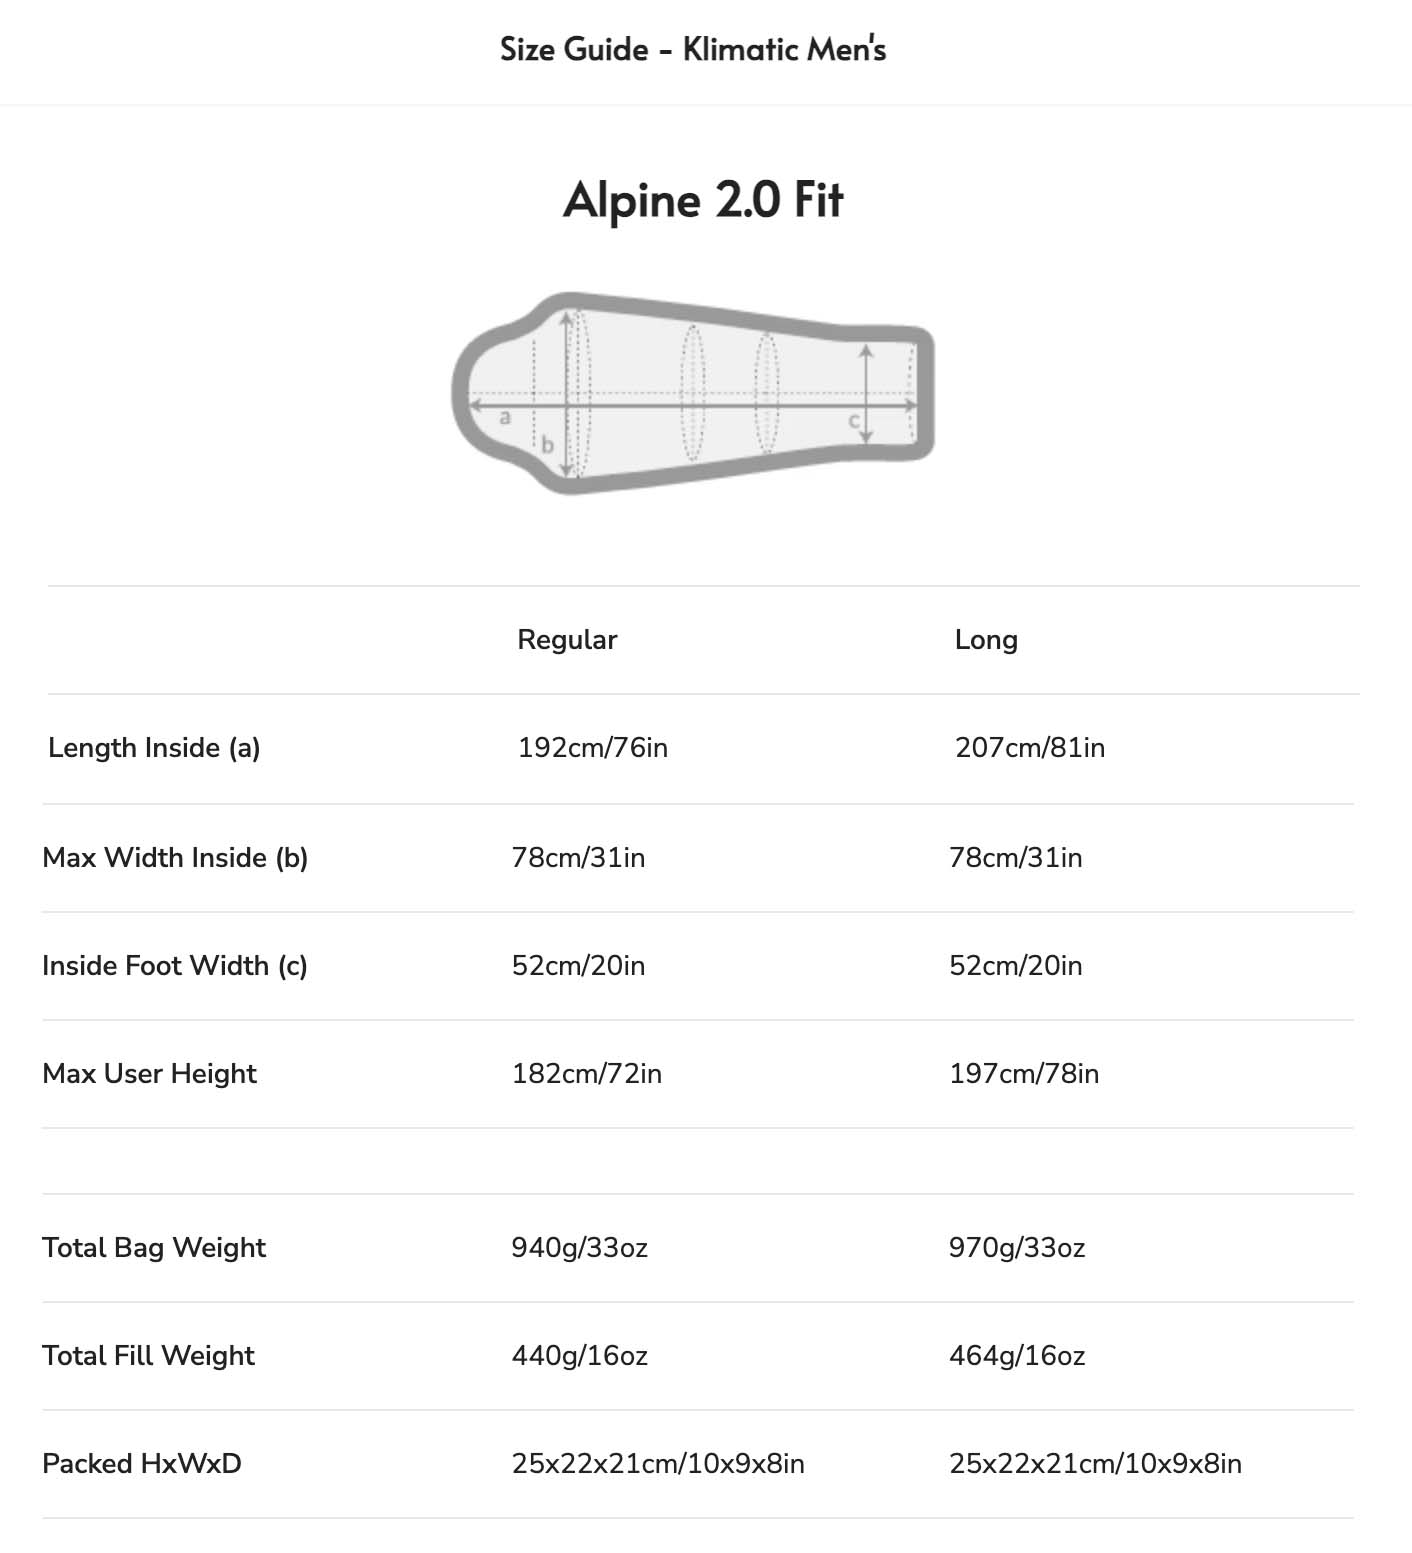Click the 'Total Fill Weight' row label
This screenshot has width=1412, height=1553.
(148, 1356)
